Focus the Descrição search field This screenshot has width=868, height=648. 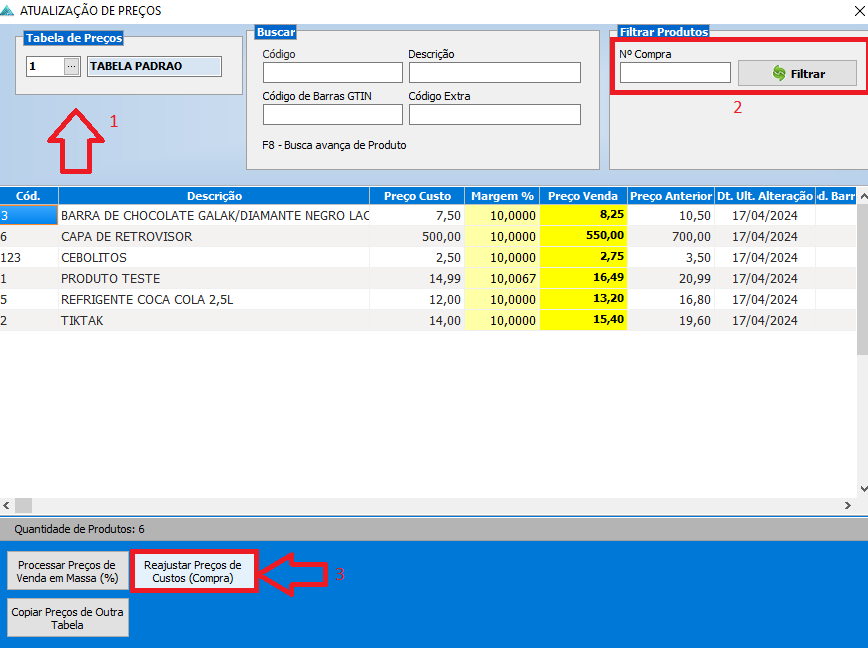pyautogui.click(x=494, y=72)
